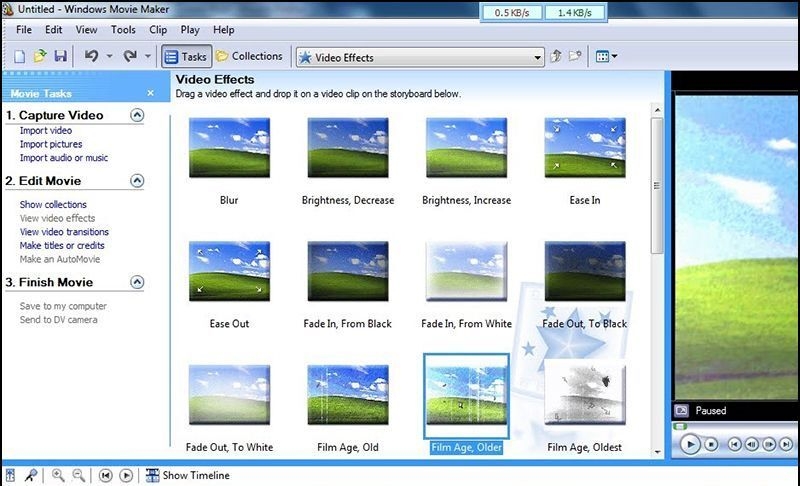Screen dimensions: 800x486
Task: Click the Zoom Timeline Out magnifier
Action: click(x=79, y=475)
